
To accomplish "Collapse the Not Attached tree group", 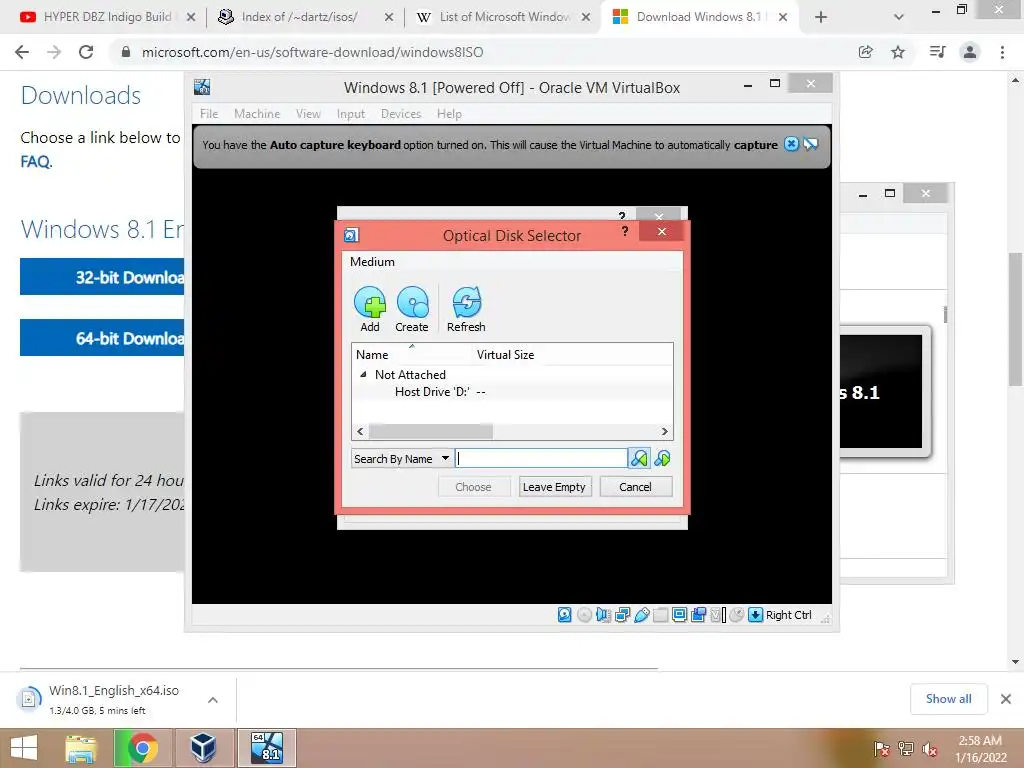I will pos(363,374).
